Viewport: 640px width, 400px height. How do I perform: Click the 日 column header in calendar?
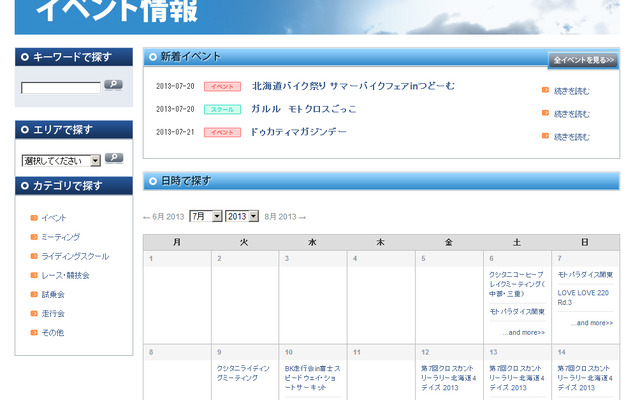point(585,242)
